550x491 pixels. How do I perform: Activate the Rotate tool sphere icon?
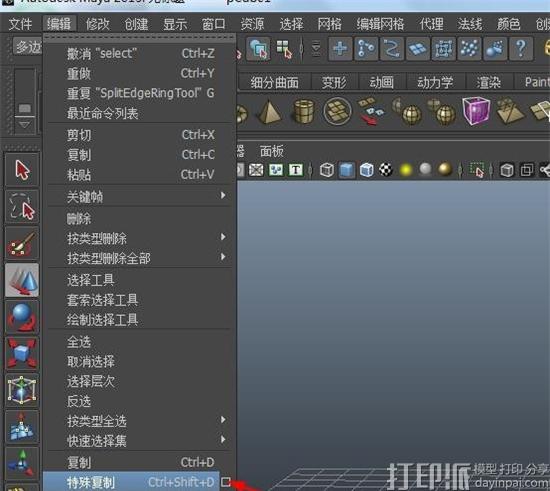(x=22, y=317)
